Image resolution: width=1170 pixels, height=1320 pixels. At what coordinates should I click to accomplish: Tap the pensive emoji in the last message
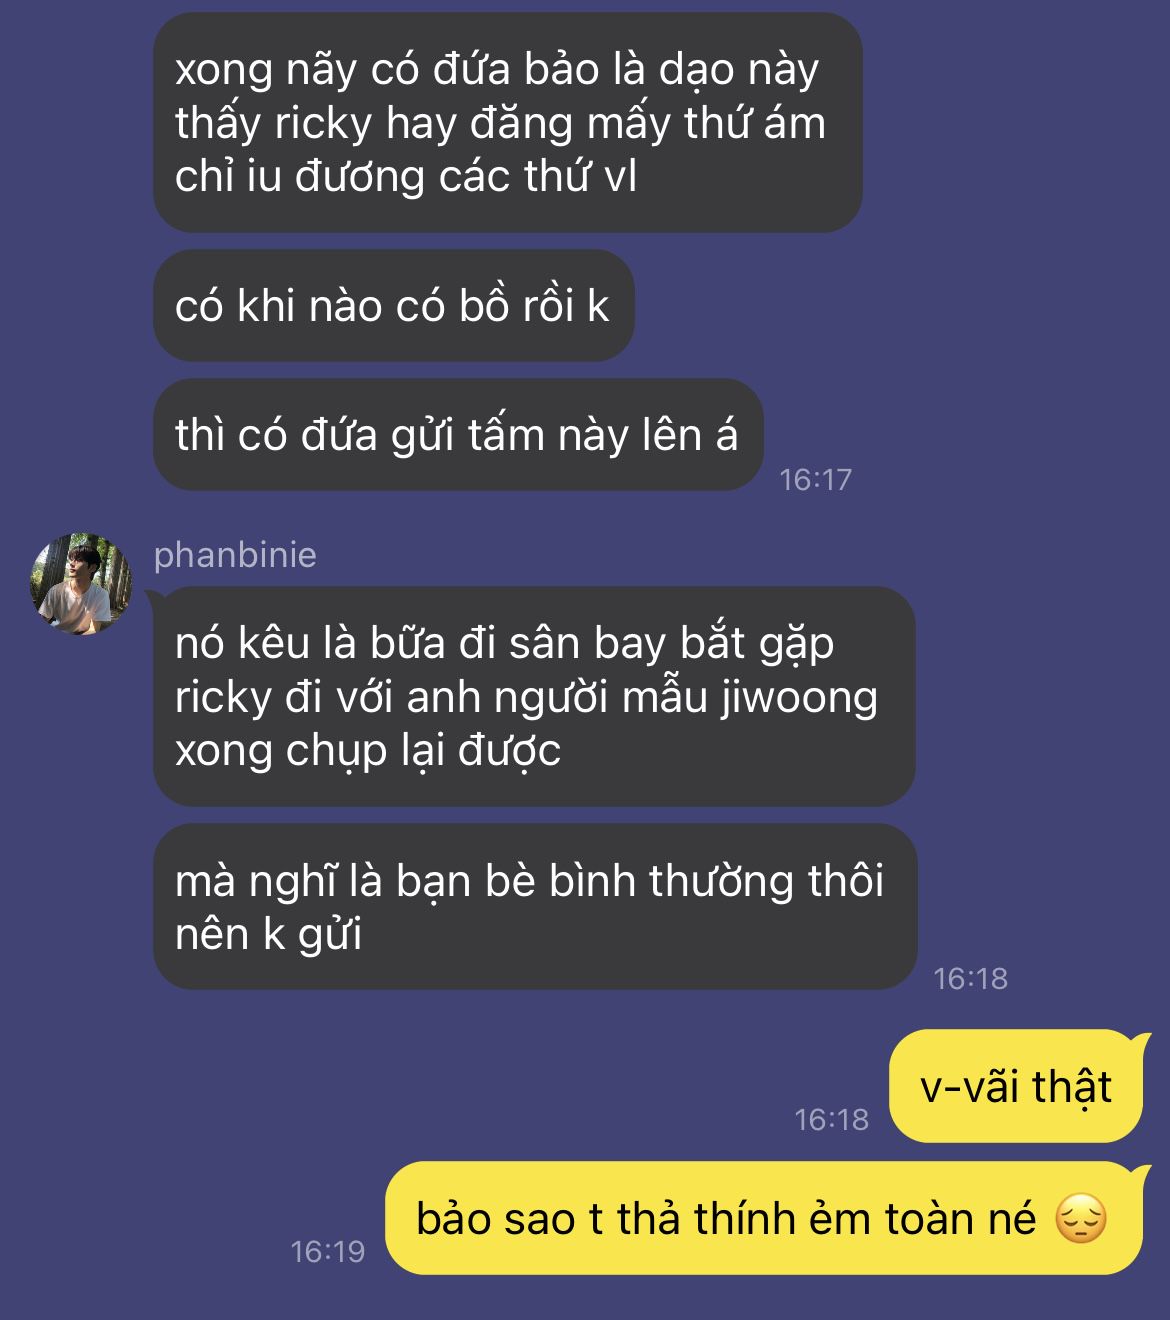pyautogui.click(x=1081, y=1220)
